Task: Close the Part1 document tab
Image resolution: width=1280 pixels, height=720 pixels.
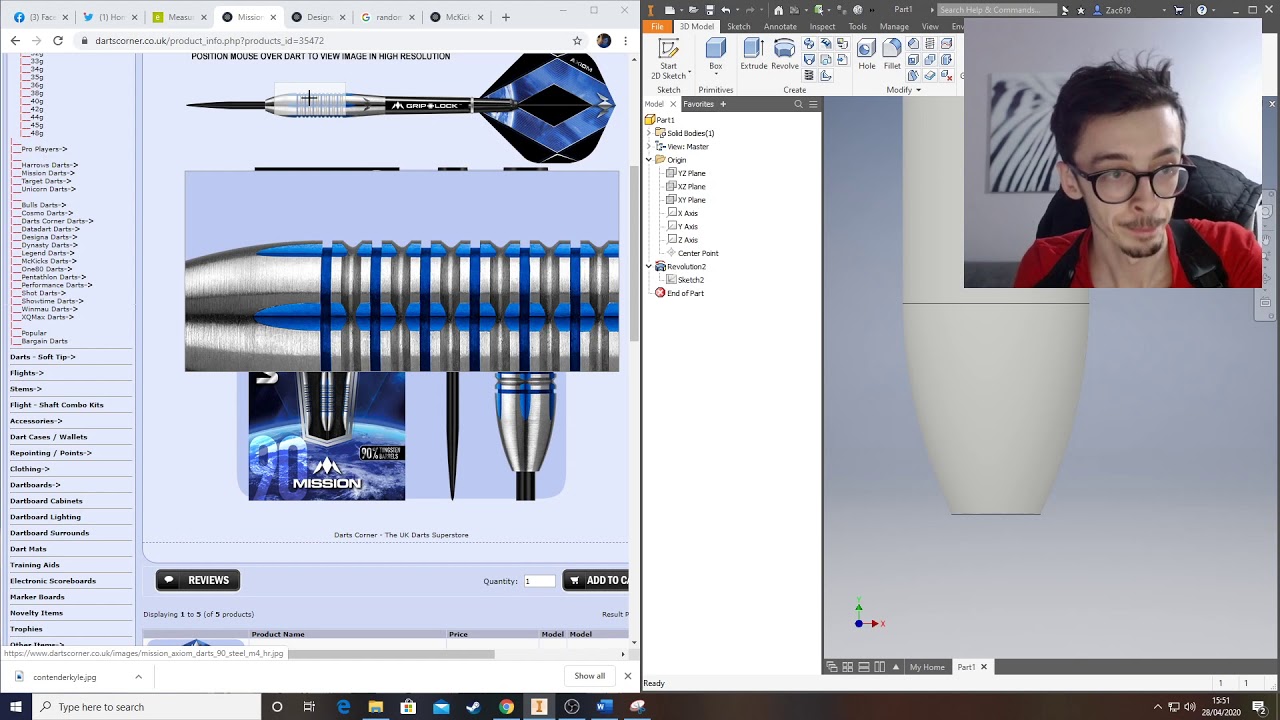Action: 983,667
